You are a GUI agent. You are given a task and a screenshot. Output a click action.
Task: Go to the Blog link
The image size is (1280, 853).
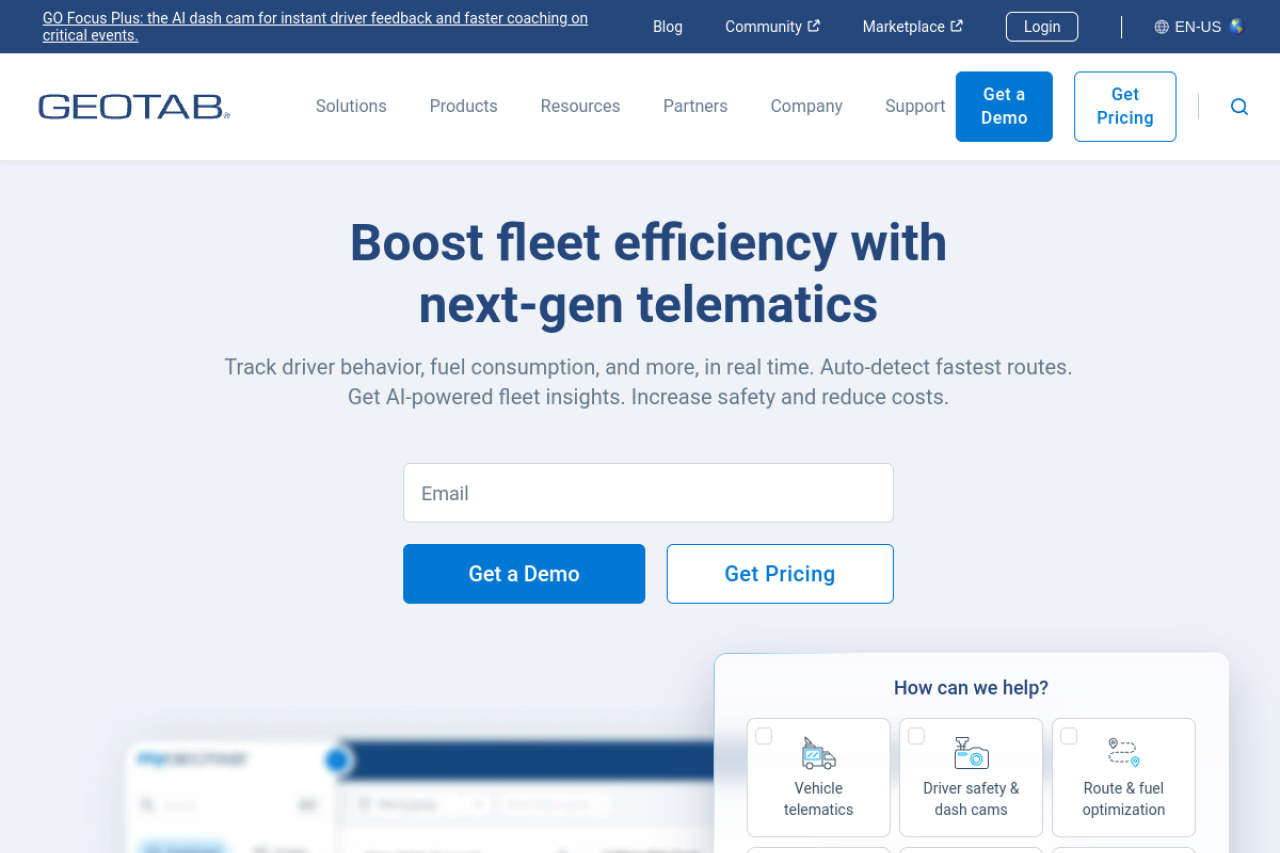tap(668, 27)
